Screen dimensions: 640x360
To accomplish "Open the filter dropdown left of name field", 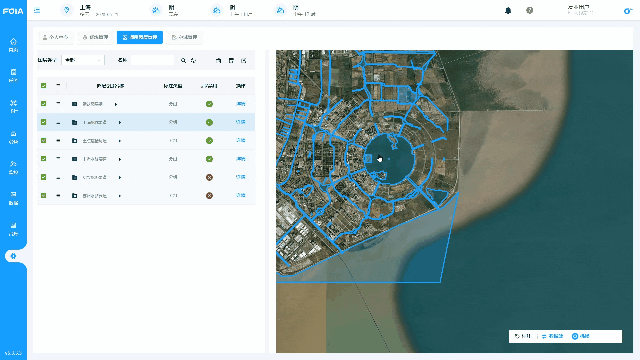I will [83, 60].
